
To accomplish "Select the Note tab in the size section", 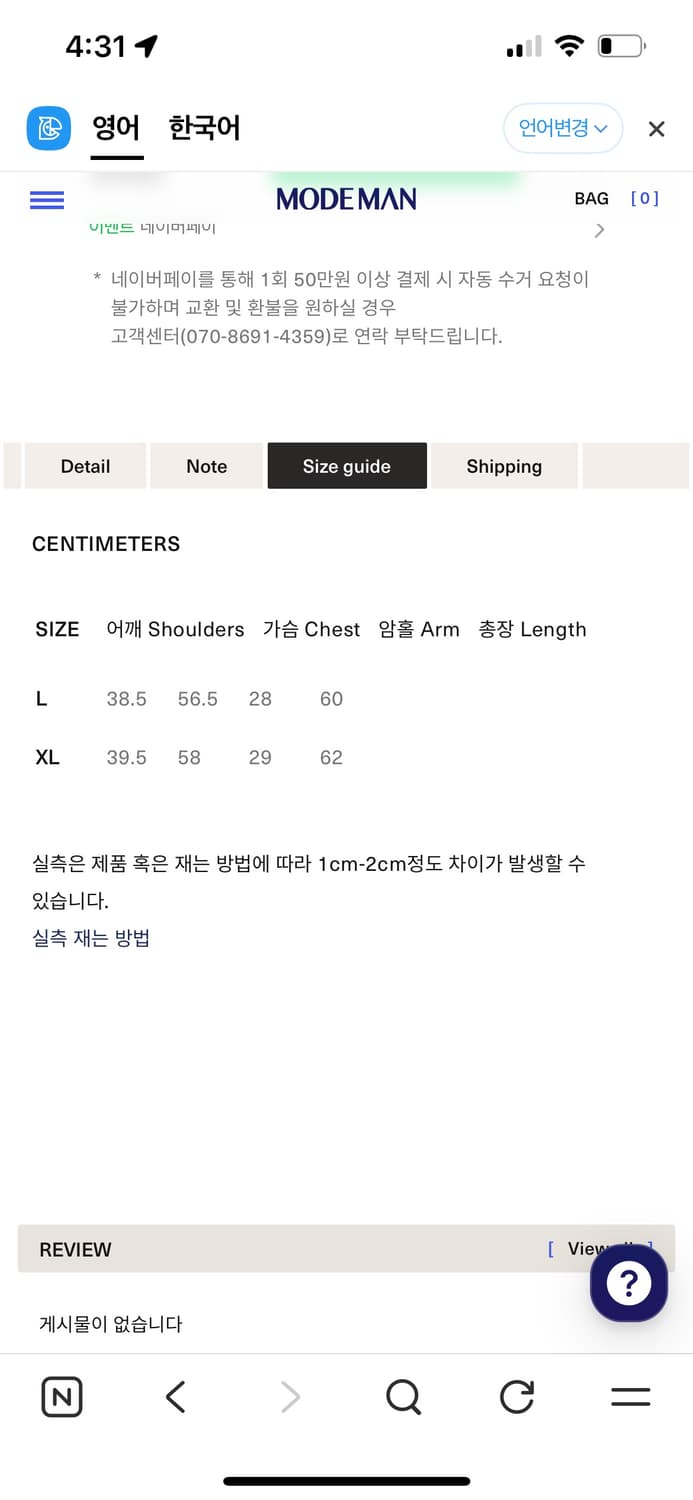I will pyautogui.click(x=206, y=466).
